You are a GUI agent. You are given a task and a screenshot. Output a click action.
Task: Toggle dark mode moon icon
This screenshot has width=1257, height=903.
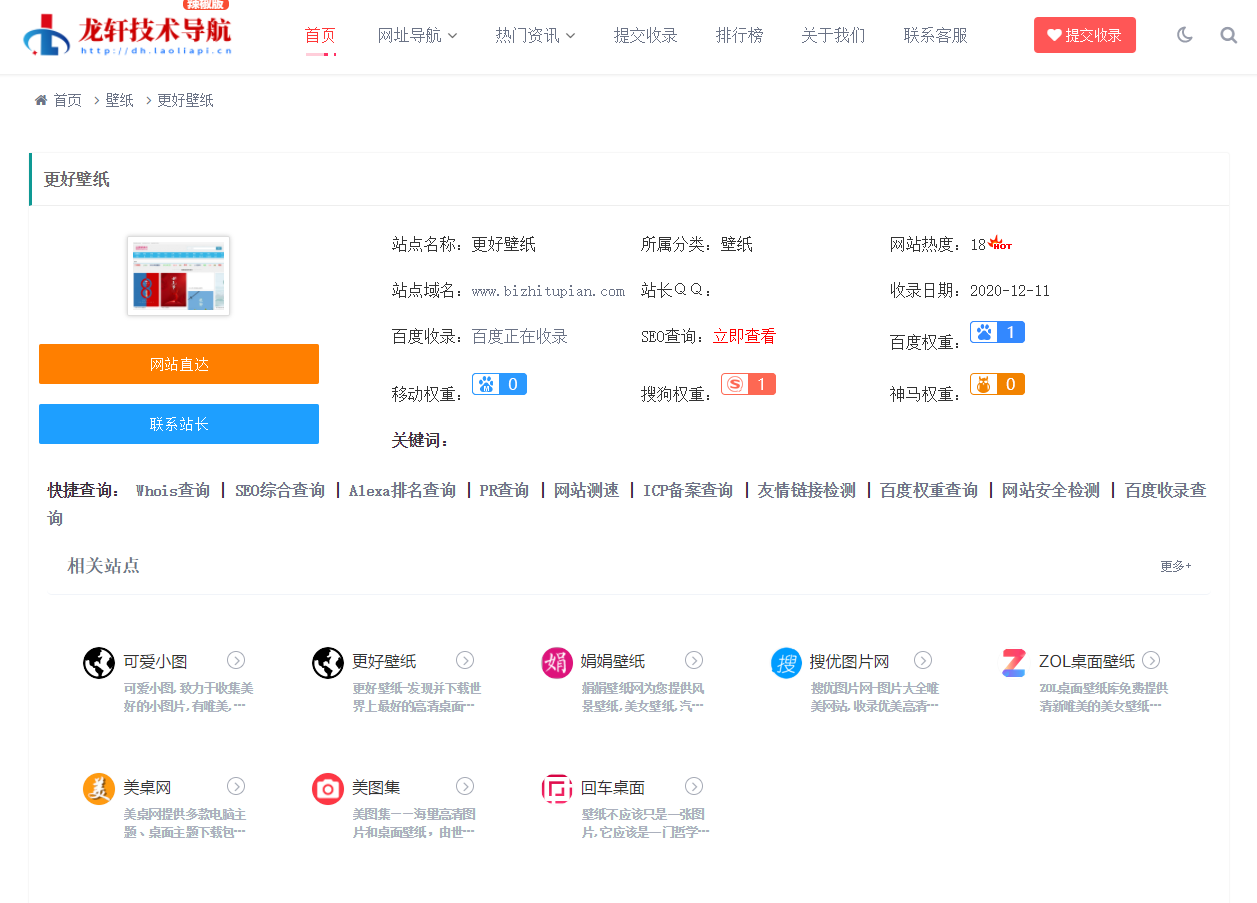point(1185,35)
